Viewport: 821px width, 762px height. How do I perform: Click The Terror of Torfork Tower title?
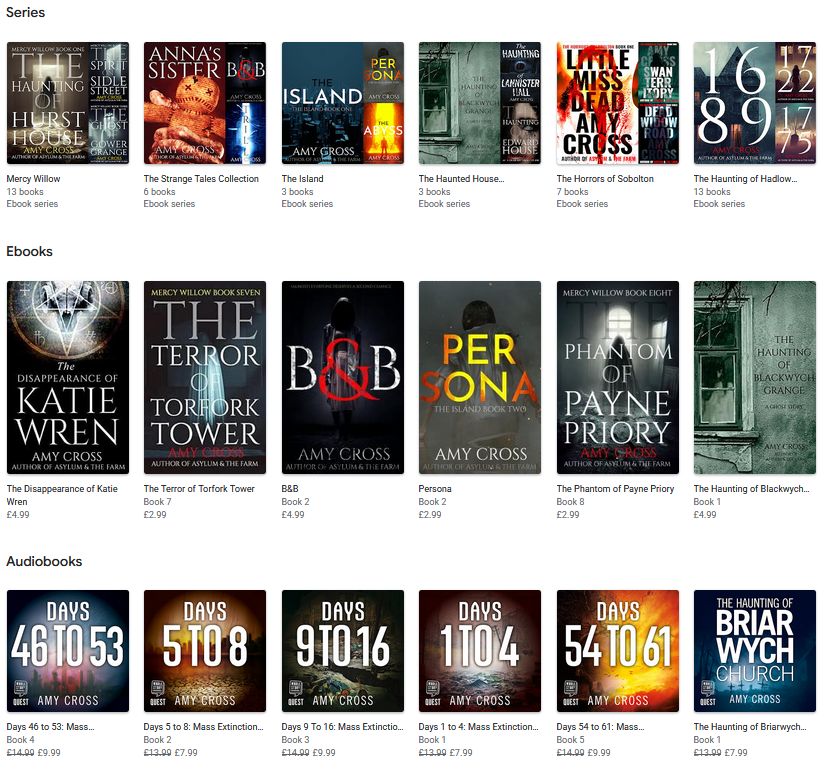199,489
